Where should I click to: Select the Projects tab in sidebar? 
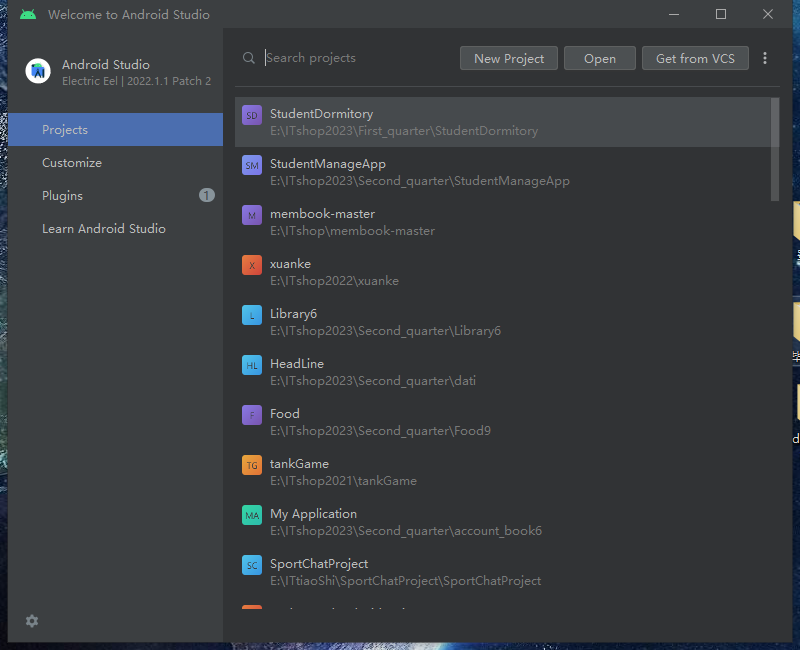(x=115, y=130)
